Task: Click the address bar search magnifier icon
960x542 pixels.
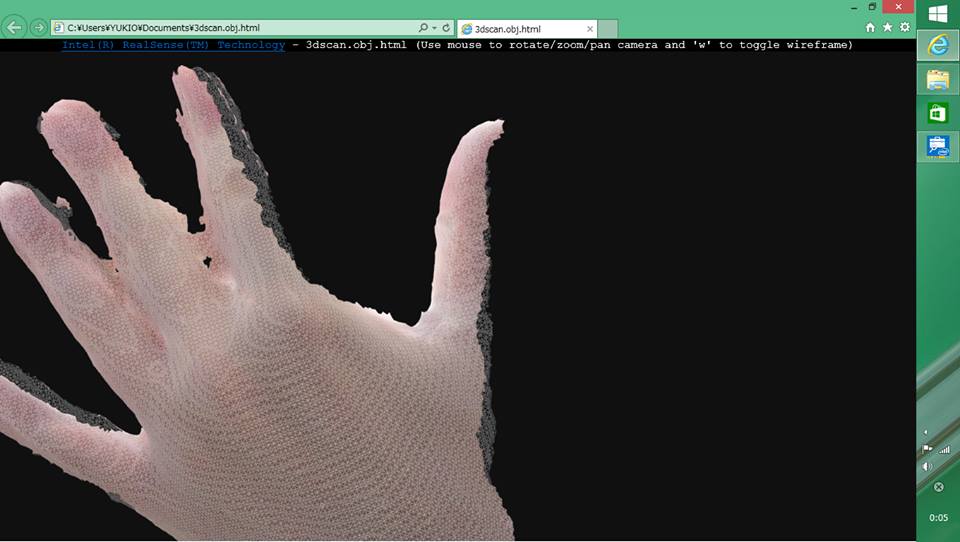Action: pyautogui.click(x=423, y=28)
